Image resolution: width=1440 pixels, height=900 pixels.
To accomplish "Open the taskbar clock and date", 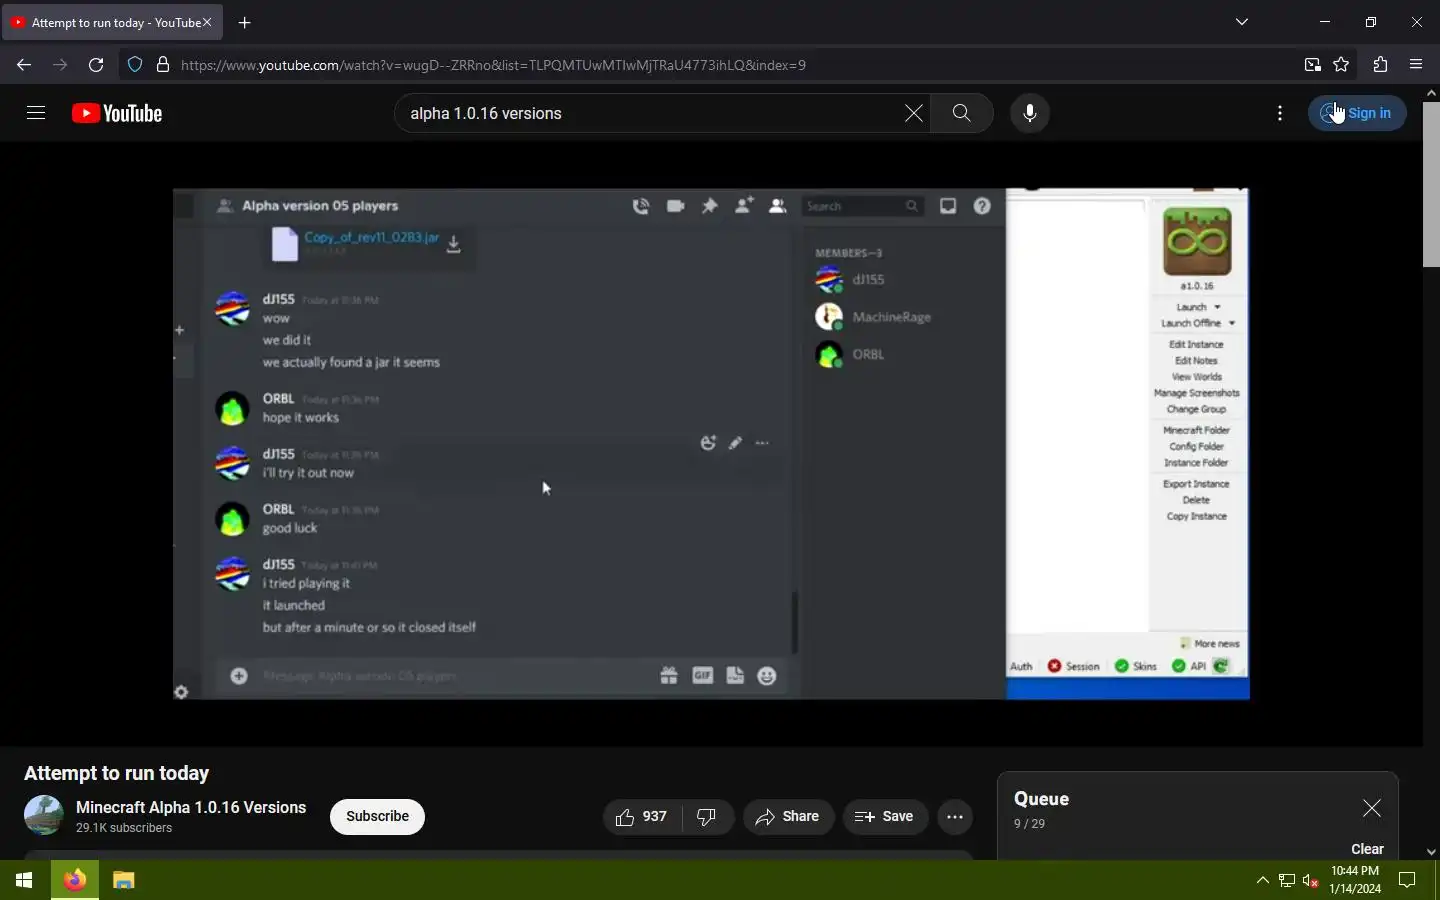I will [1355, 880].
